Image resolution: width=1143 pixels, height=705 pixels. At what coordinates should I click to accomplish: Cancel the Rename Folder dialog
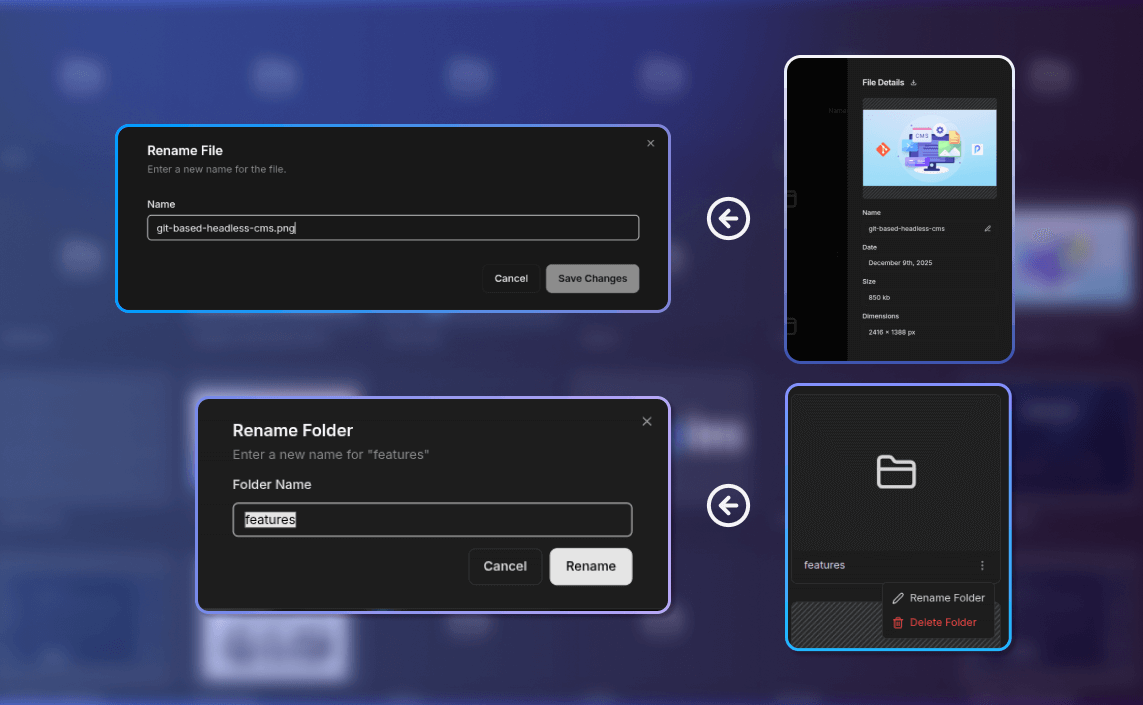click(x=505, y=566)
